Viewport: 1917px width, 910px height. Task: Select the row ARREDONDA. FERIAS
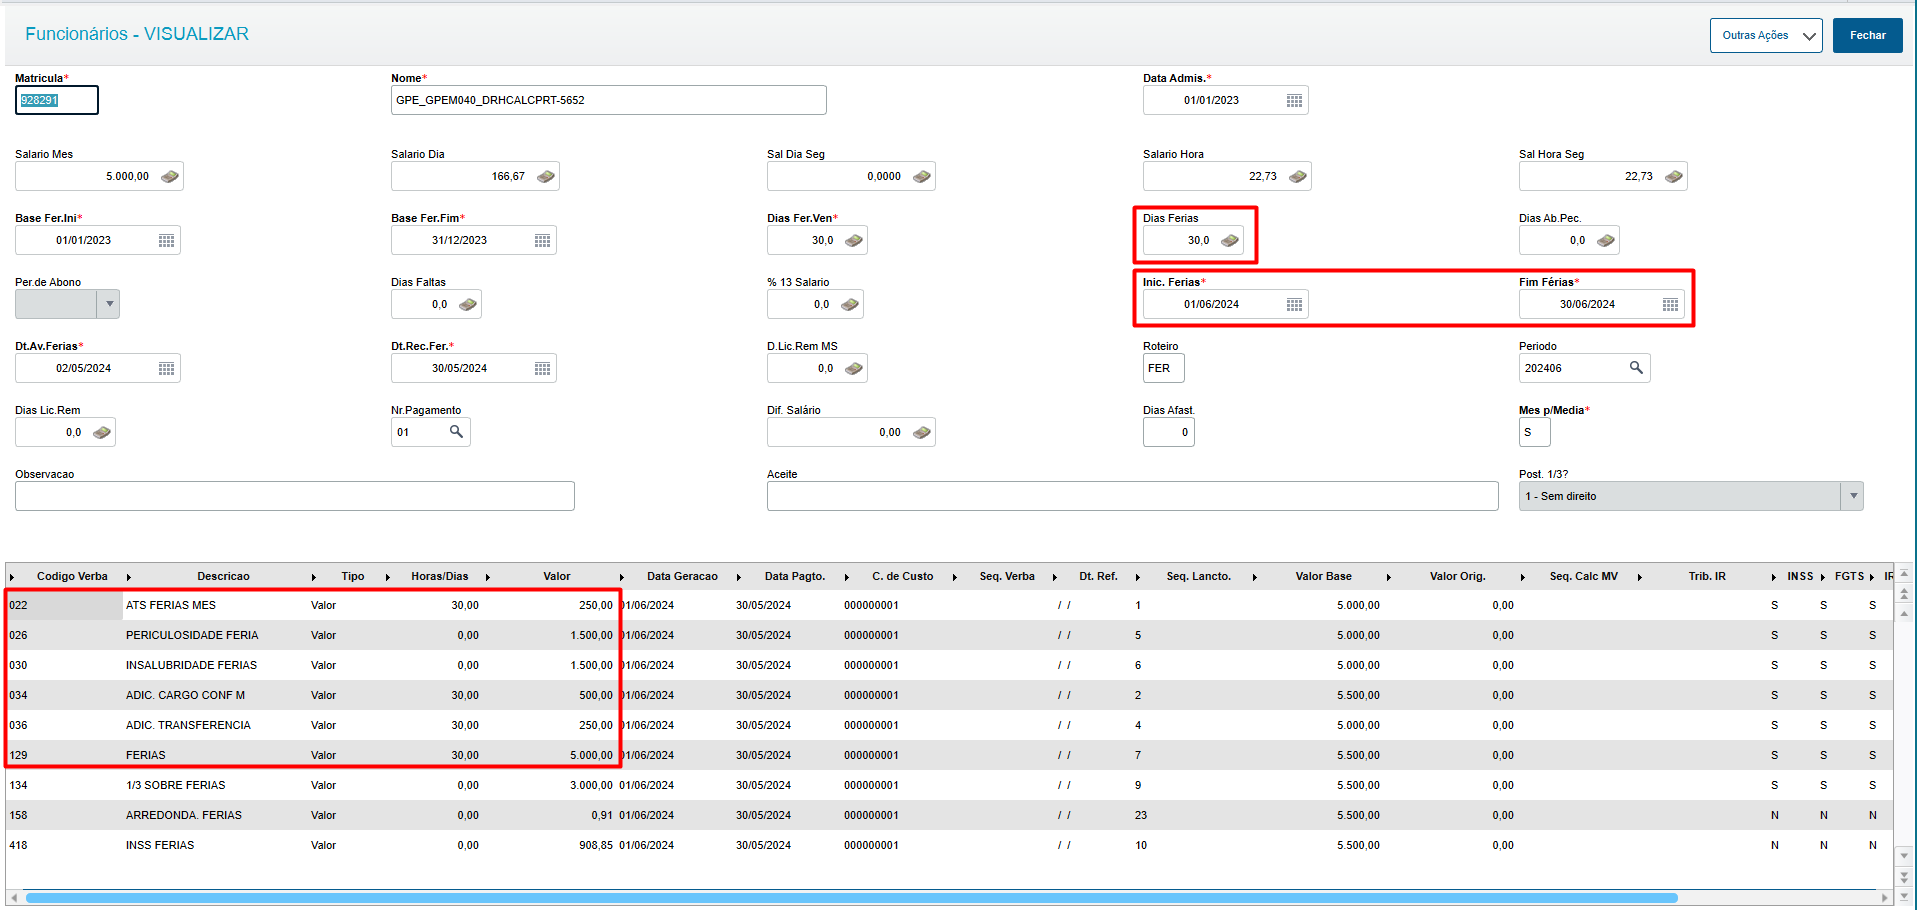click(x=949, y=815)
